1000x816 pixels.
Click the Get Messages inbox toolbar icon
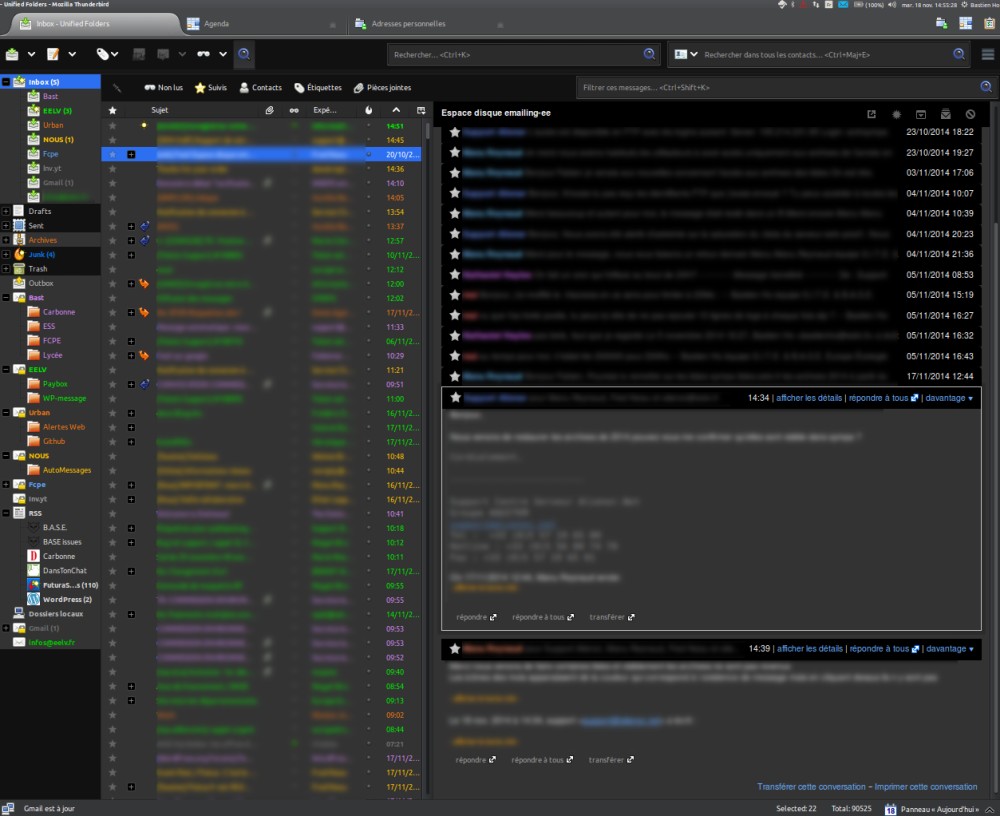click(x=13, y=54)
